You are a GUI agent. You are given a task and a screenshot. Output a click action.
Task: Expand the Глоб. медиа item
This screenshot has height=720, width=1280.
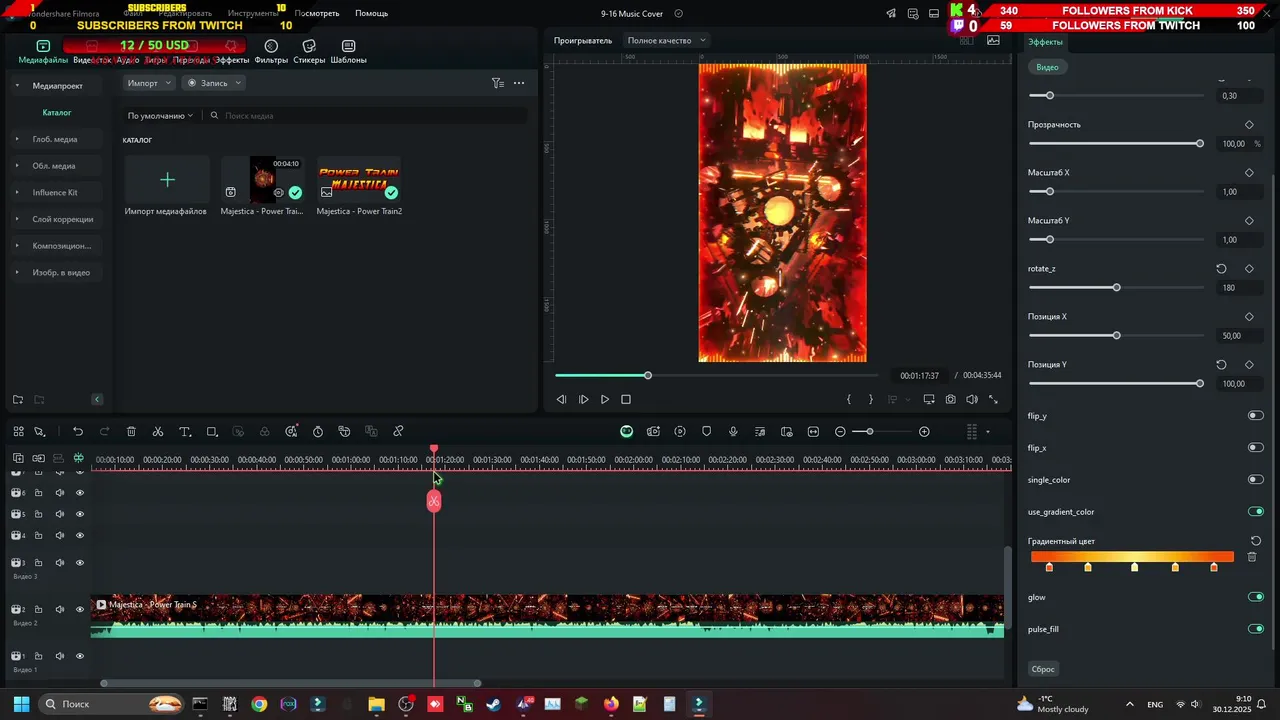click(17, 139)
